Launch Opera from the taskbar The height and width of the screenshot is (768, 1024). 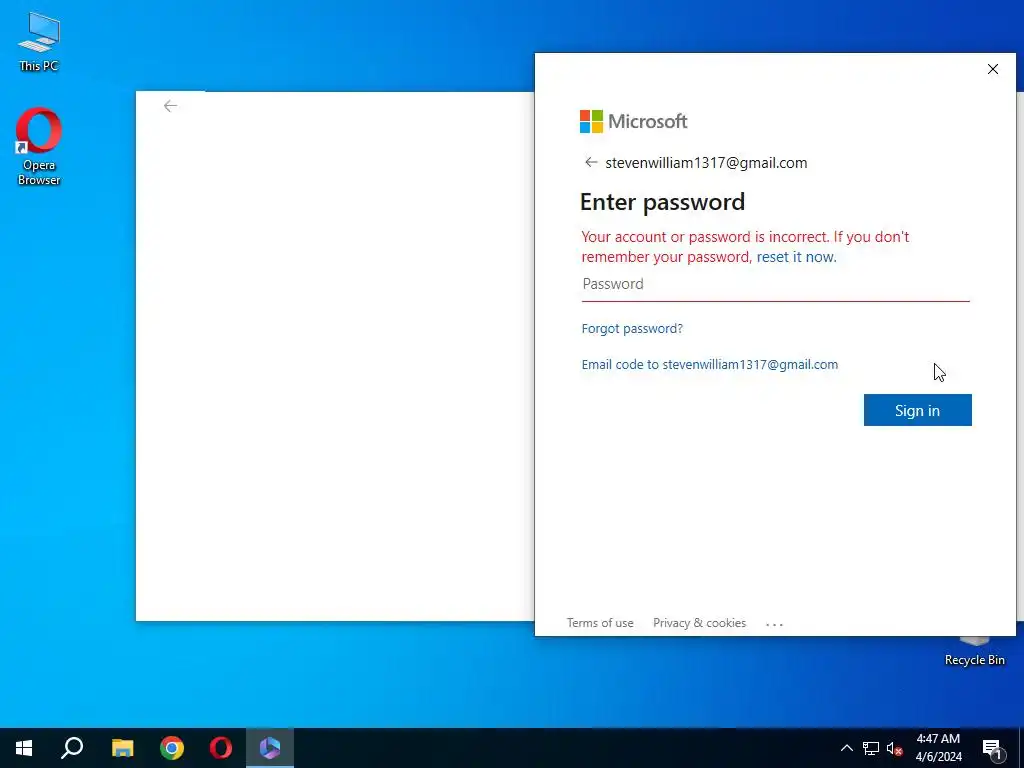(x=221, y=748)
